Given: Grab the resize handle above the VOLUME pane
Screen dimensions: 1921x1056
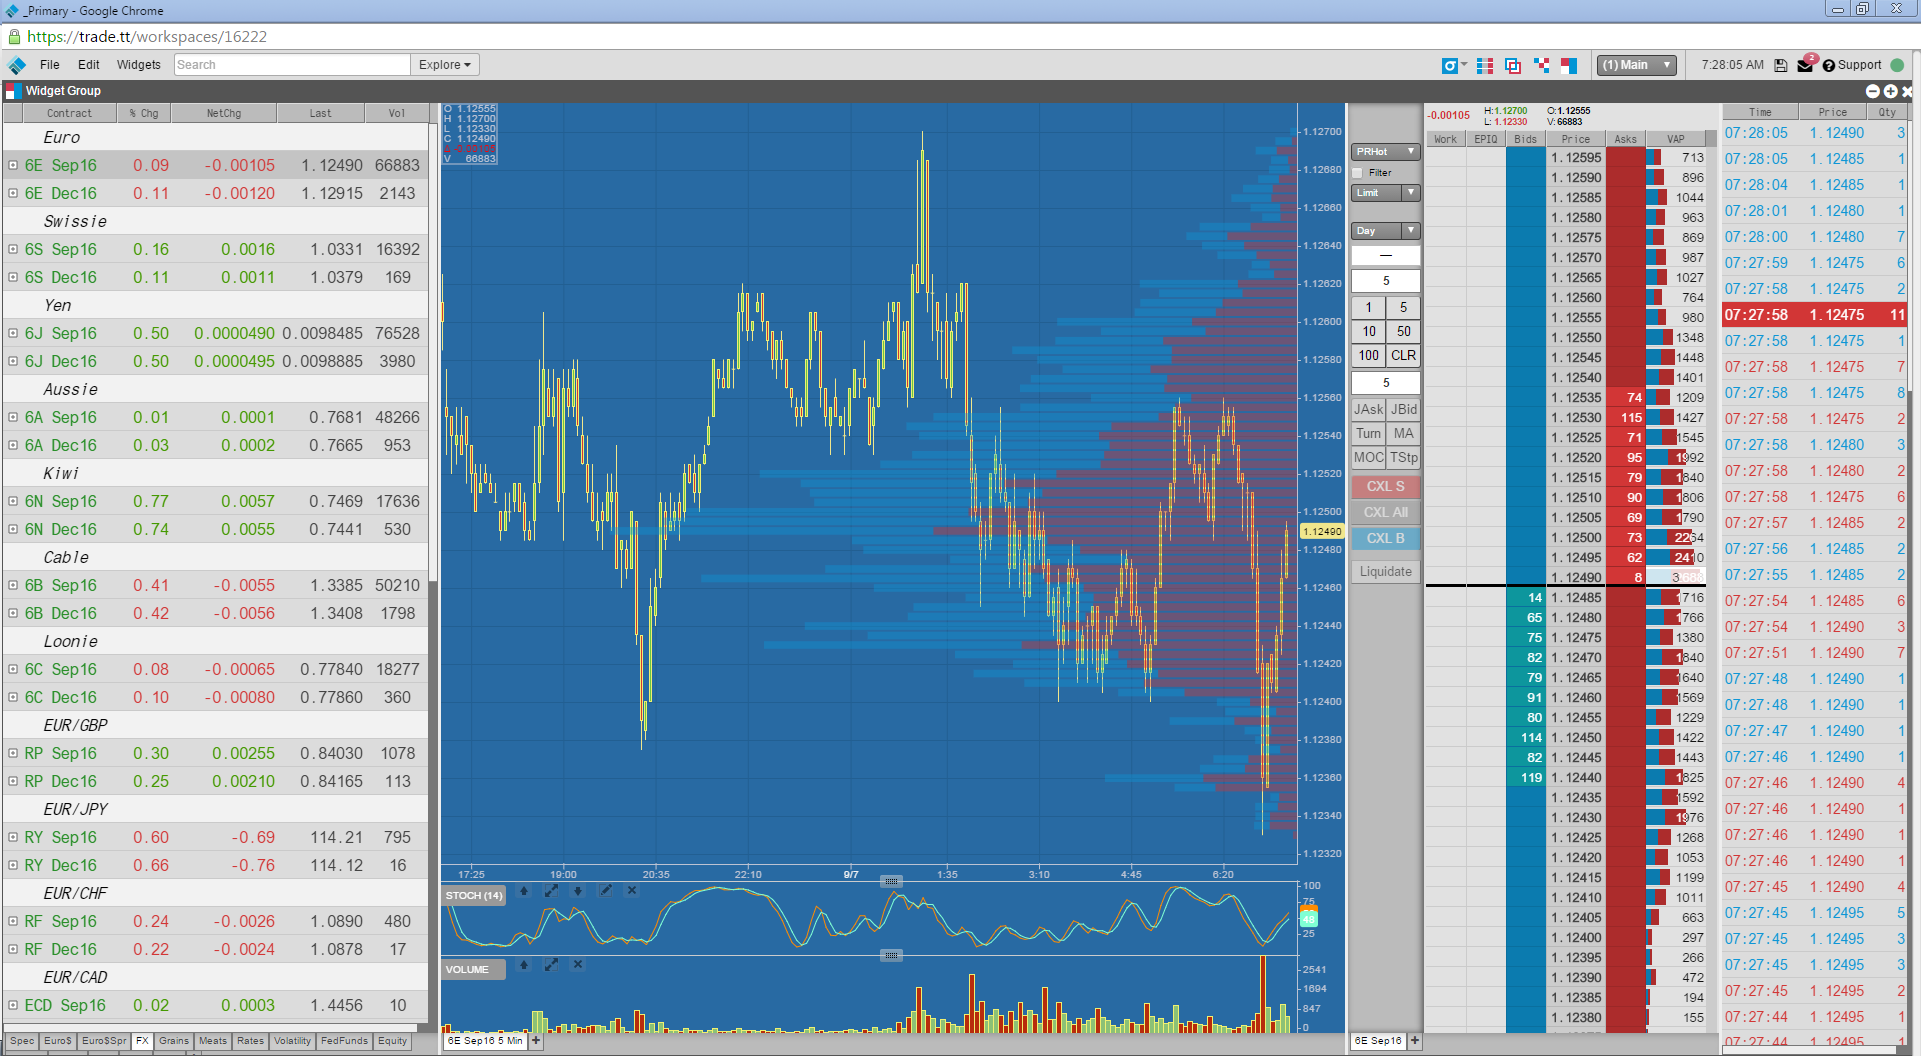Looking at the screenshot, I should (x=891, y=955).
